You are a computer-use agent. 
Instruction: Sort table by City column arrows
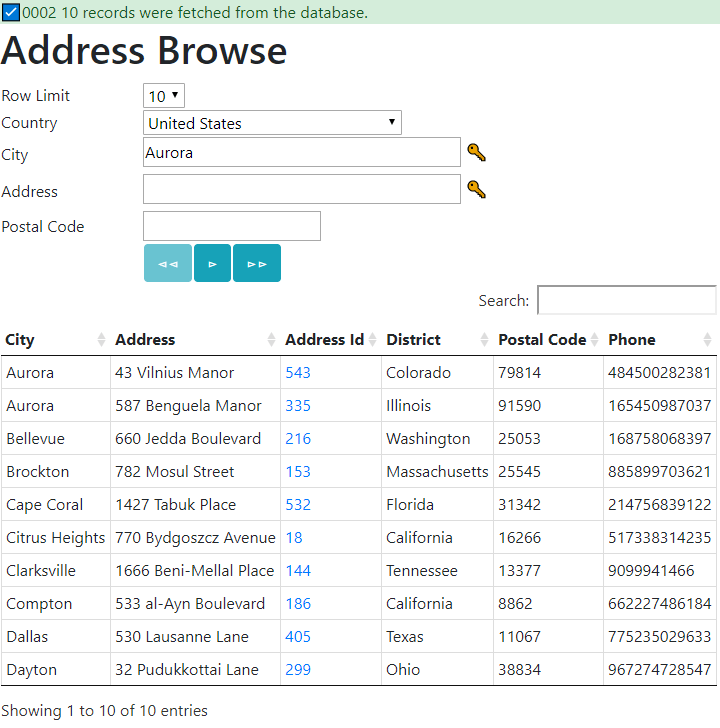coord(101,340)
